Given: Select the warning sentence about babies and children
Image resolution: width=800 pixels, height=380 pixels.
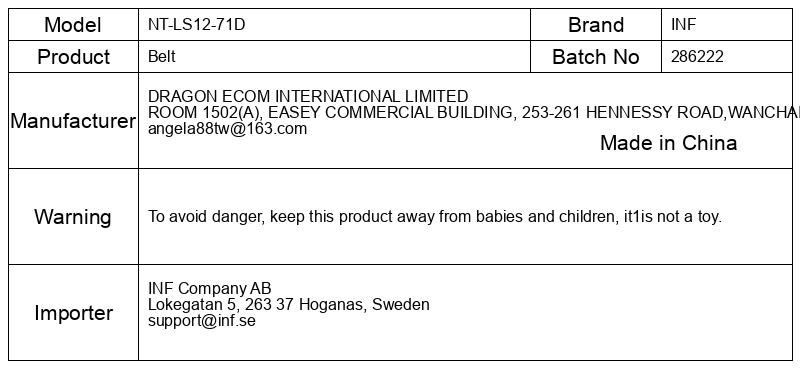Looking at the screenshot, I should point(435,216).
